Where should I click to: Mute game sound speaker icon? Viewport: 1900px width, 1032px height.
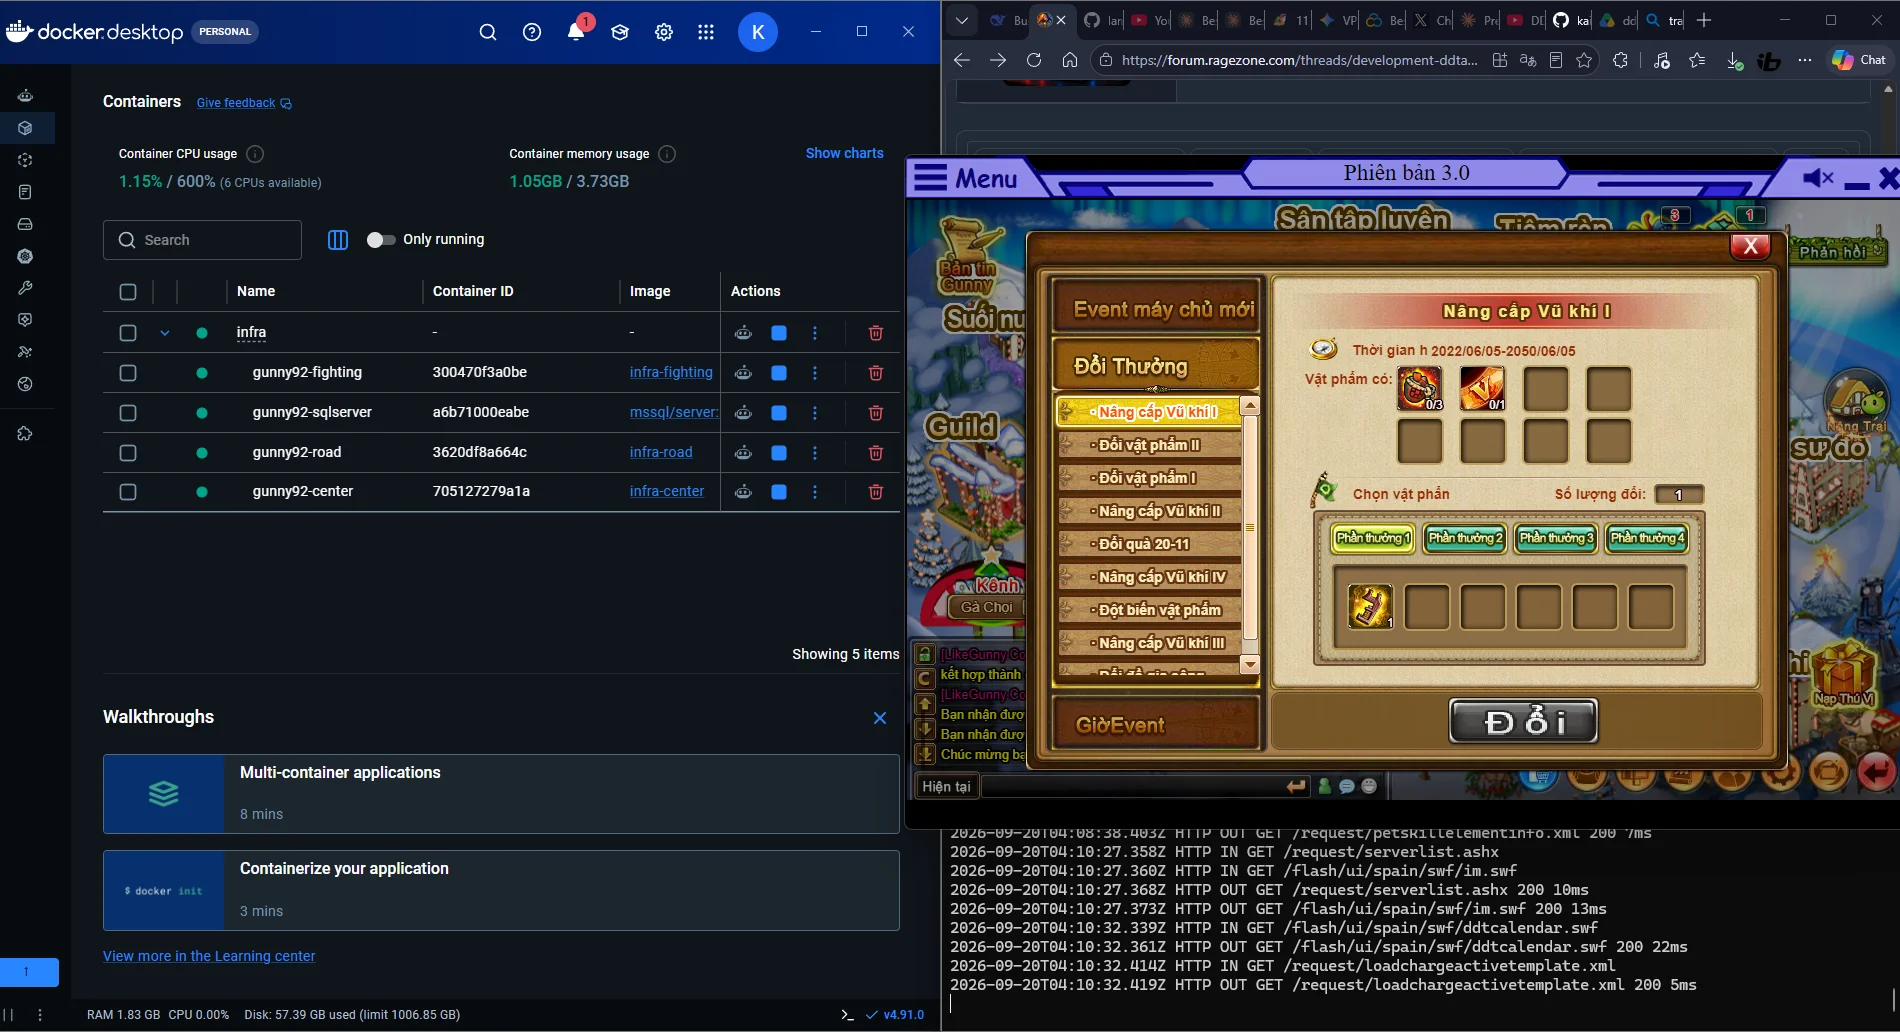1818,178
